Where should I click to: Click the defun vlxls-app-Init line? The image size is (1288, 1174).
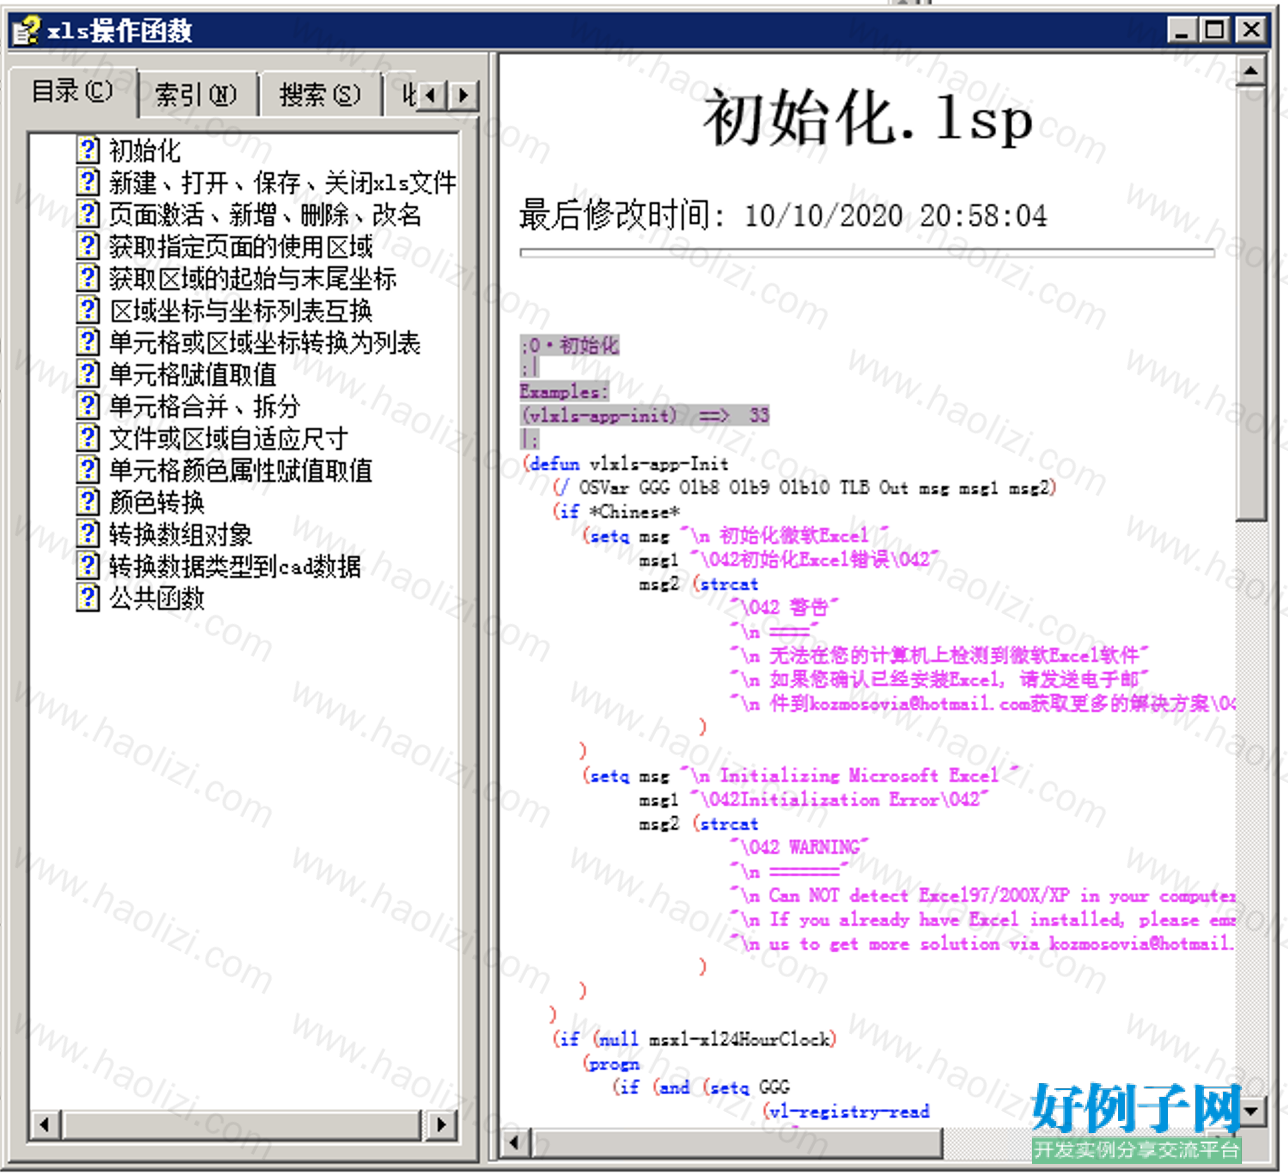[x=625, y=463]
